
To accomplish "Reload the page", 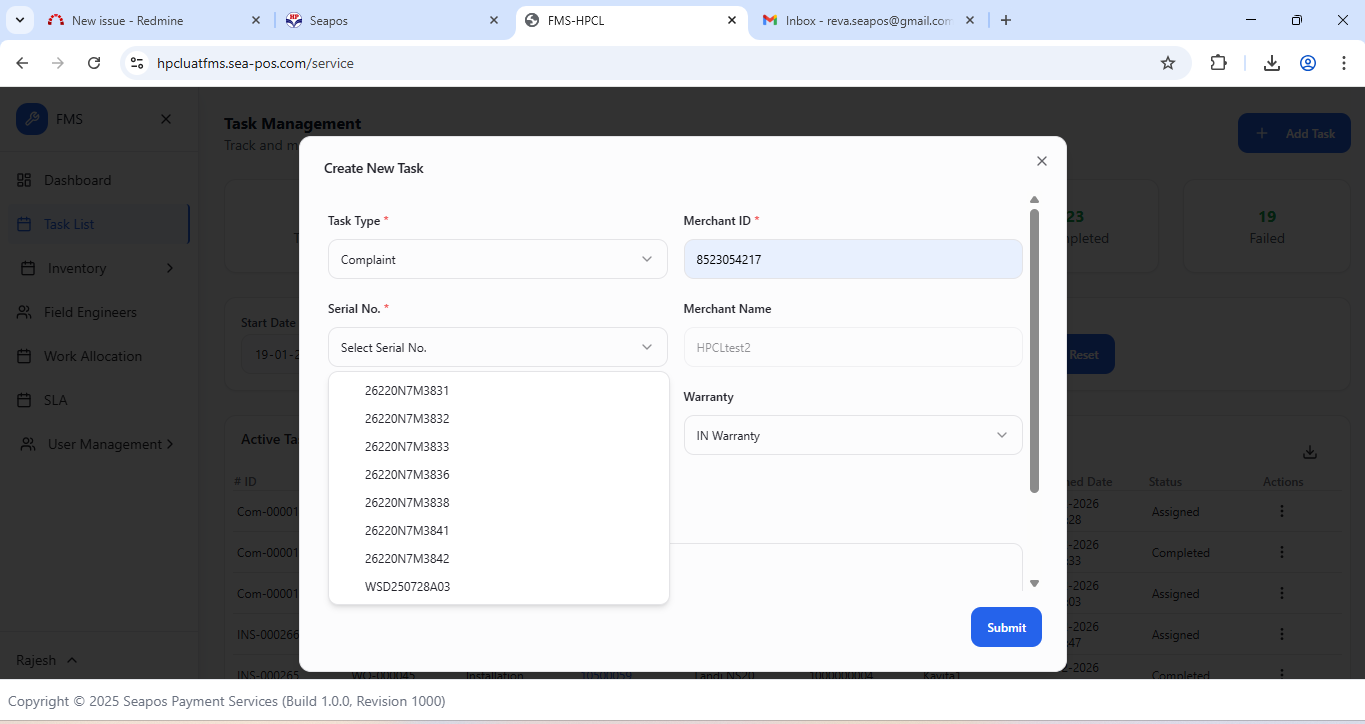I will click(94, 63).
